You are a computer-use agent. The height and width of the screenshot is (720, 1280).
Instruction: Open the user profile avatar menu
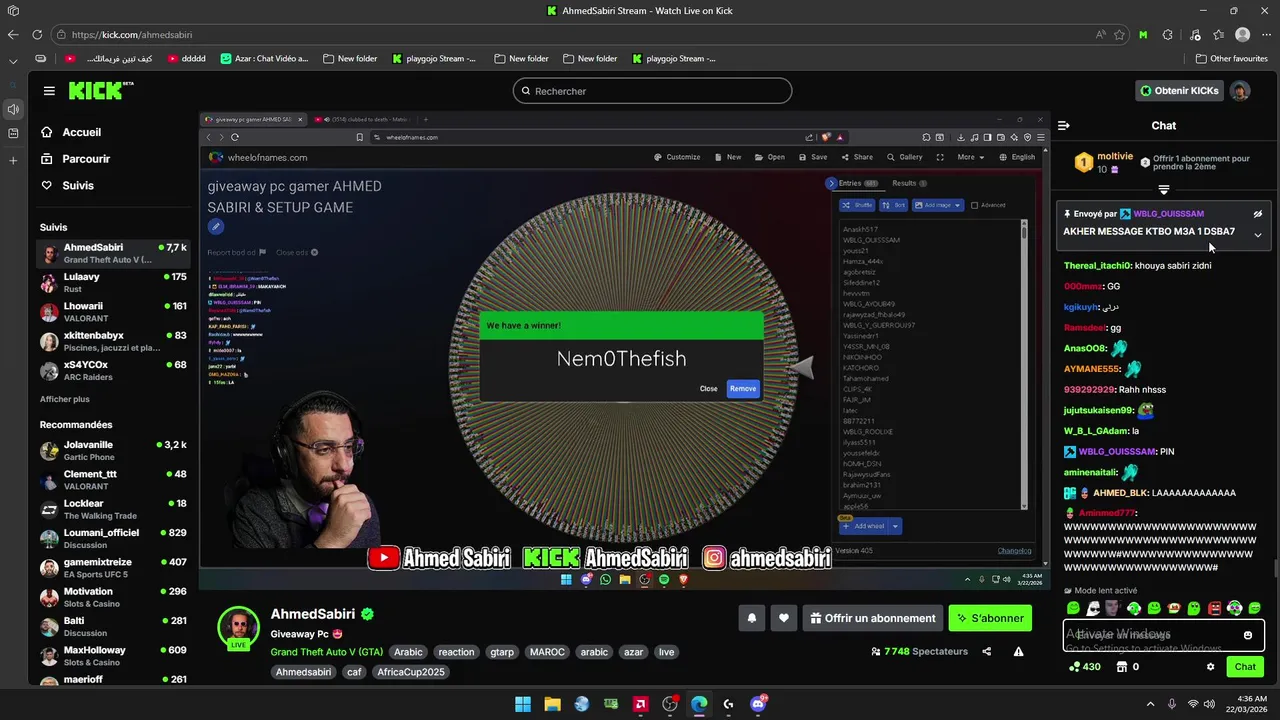point(1240,91)
